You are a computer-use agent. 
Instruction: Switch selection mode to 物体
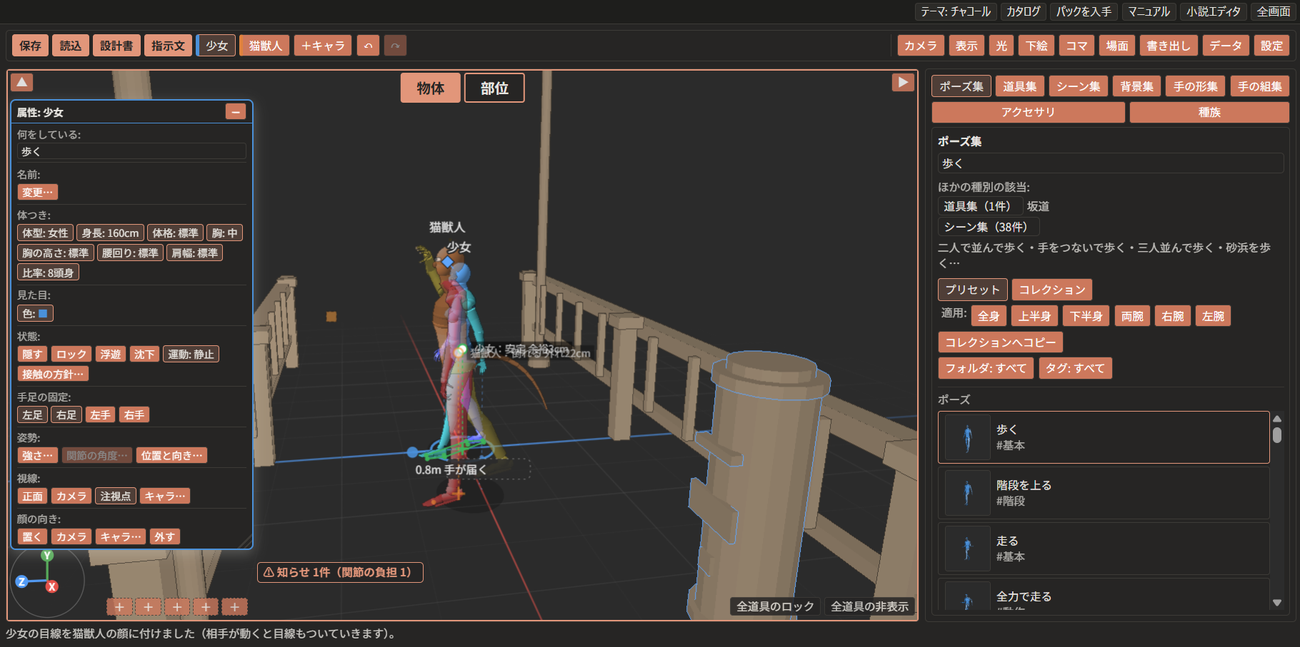pos(431,88)
